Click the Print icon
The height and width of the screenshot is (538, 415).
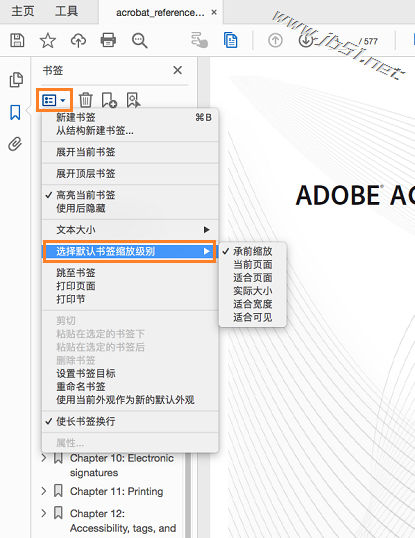tap(108, 40)
